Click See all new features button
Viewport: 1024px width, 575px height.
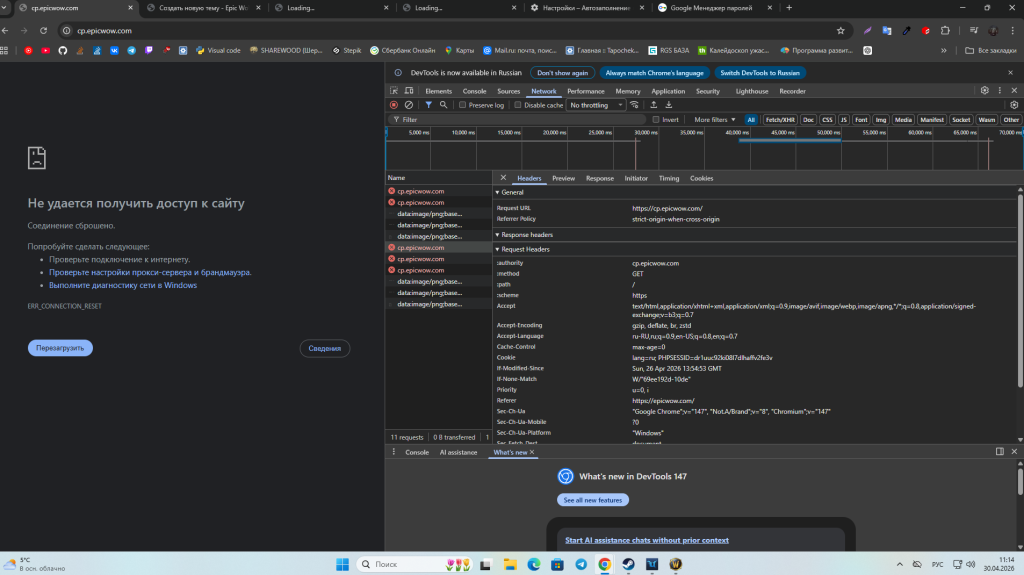pos(593,500)
